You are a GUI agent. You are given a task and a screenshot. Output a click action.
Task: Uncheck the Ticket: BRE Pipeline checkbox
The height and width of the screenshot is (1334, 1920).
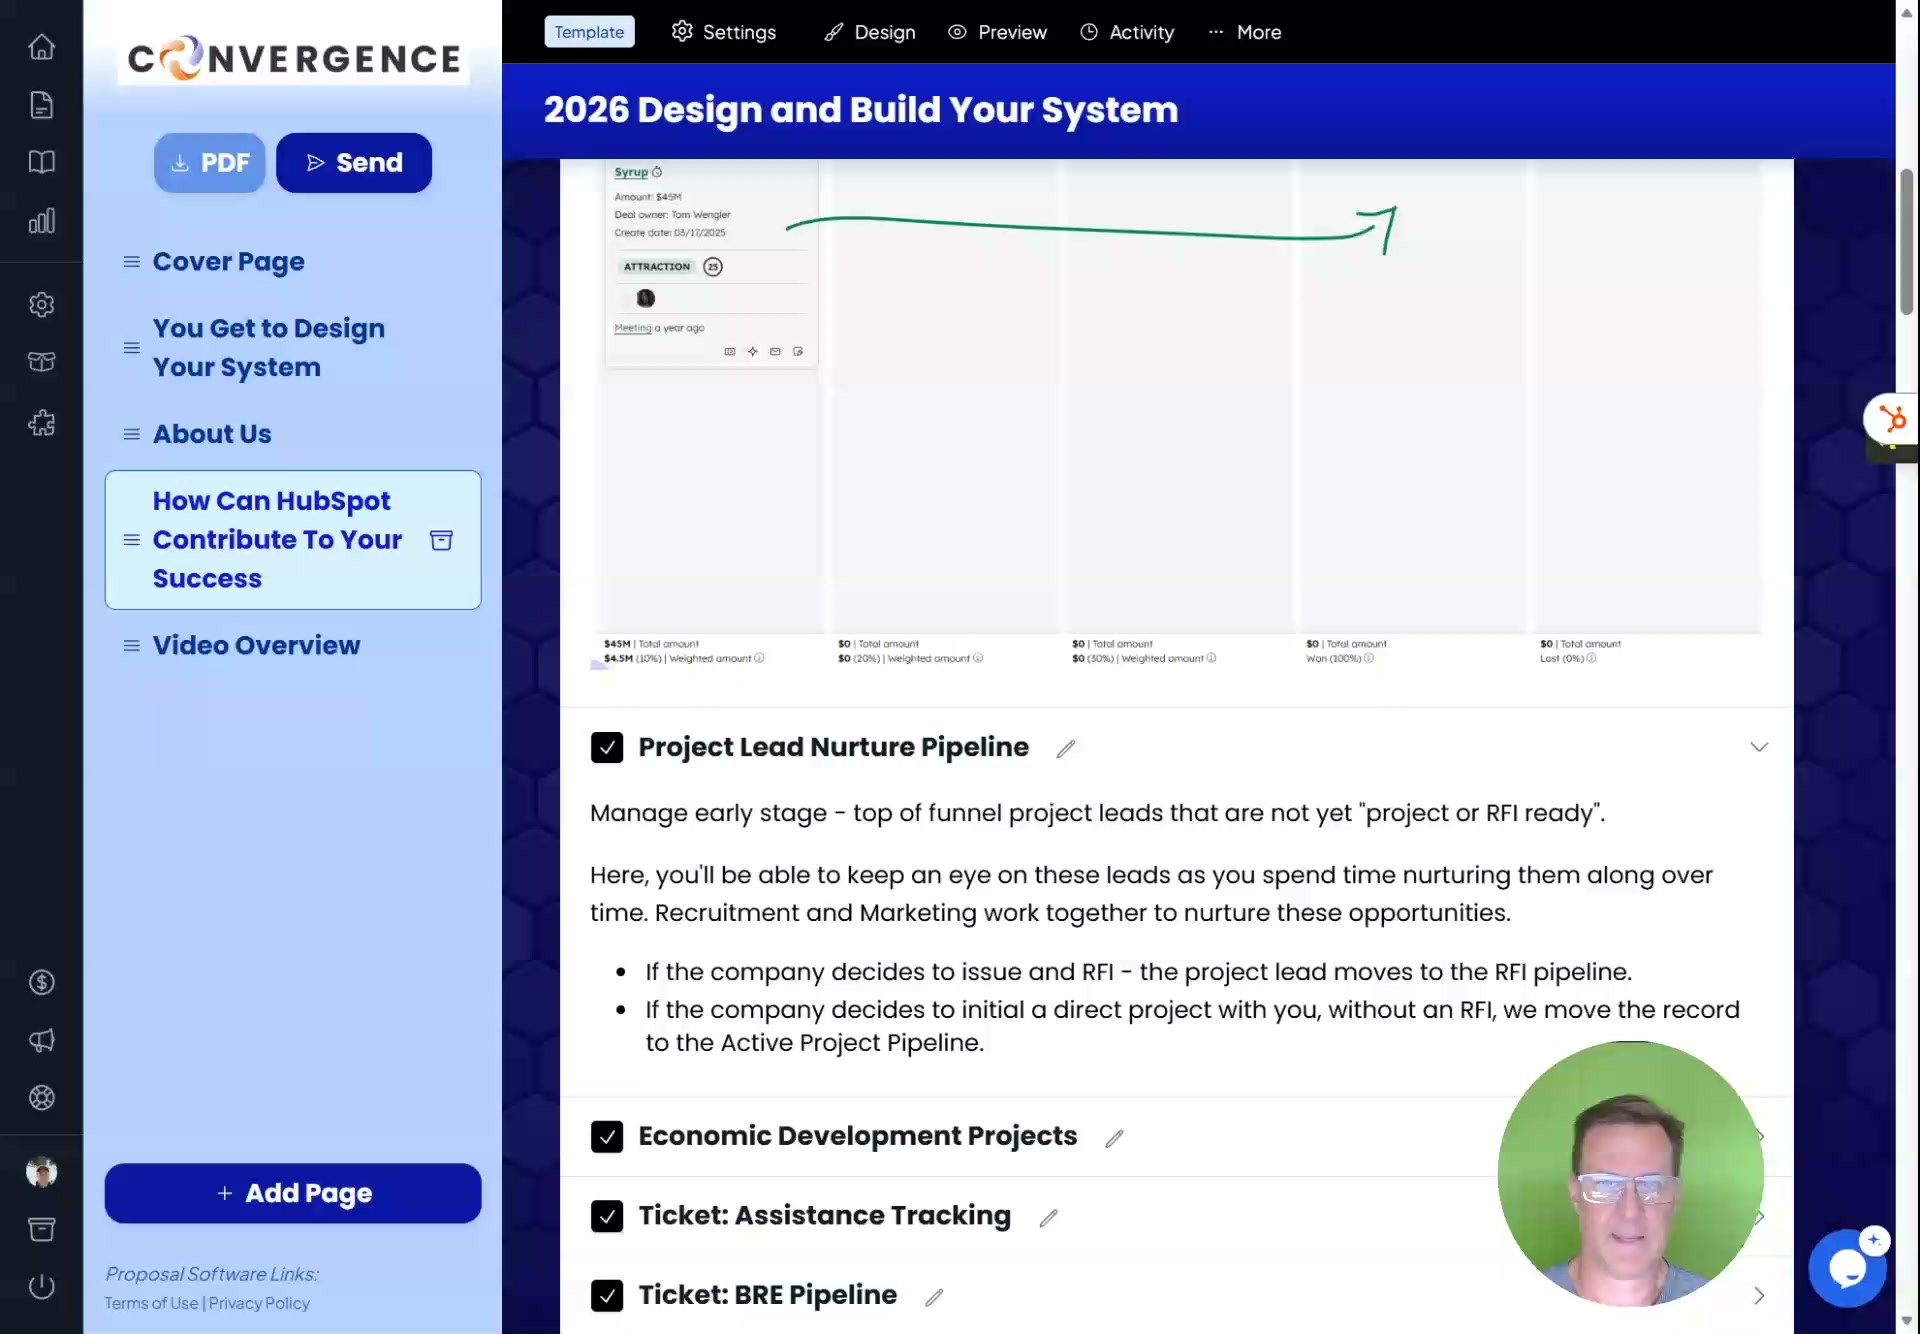607,1295
